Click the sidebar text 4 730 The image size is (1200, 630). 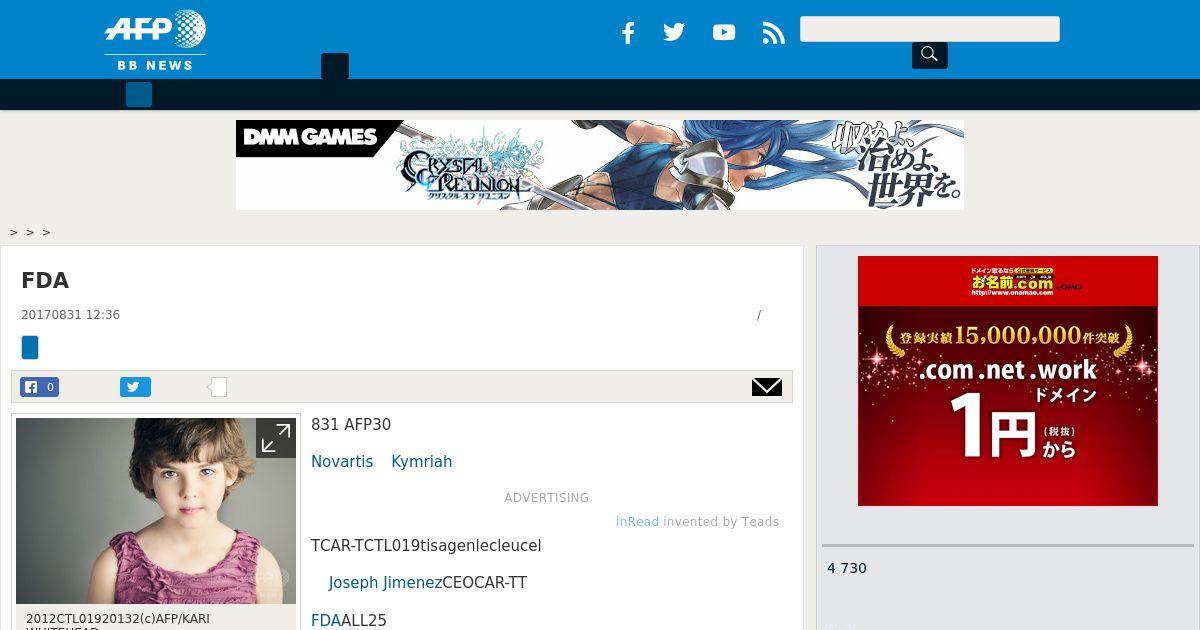click(847, 568)
